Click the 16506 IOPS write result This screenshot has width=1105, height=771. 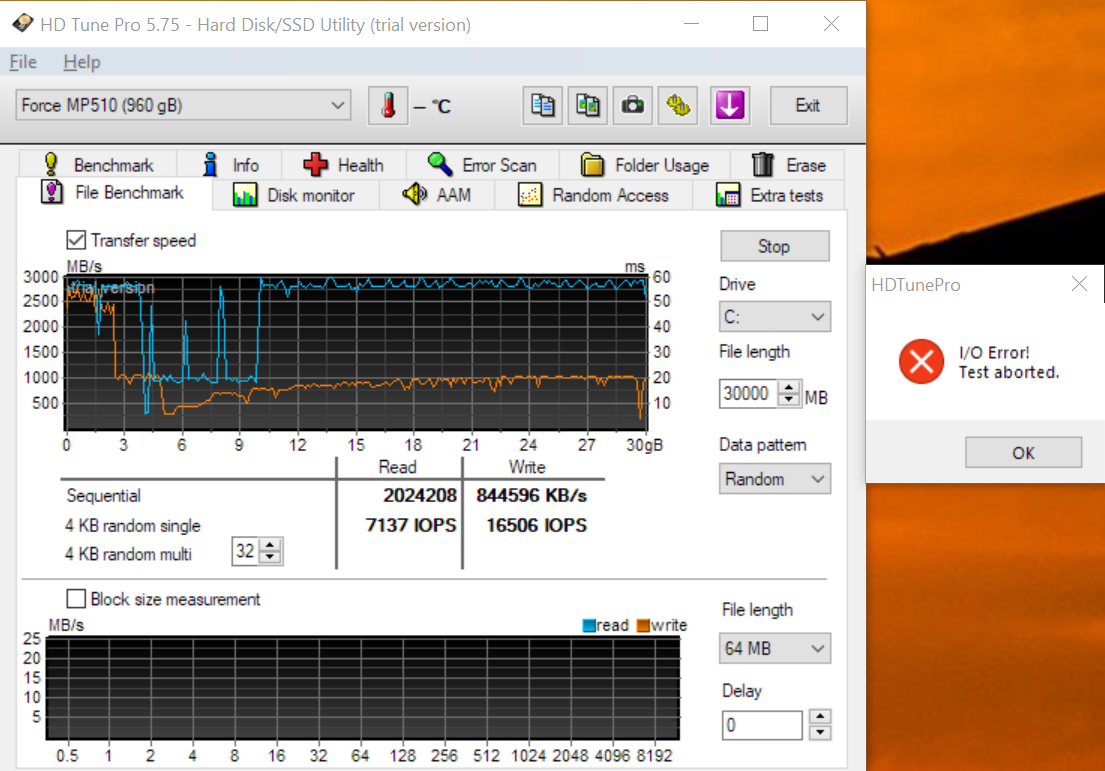point(536,525)
